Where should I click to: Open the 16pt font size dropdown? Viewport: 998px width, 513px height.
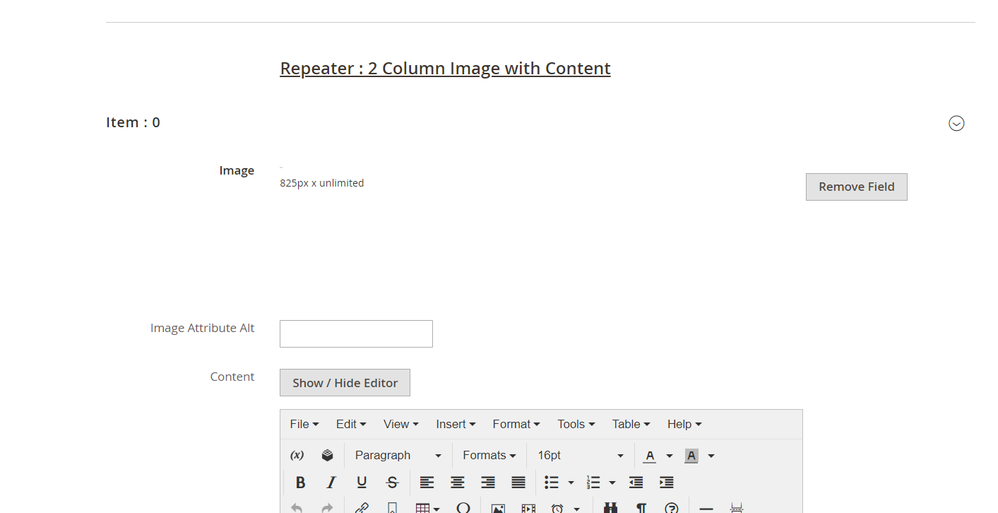point(580,455)
